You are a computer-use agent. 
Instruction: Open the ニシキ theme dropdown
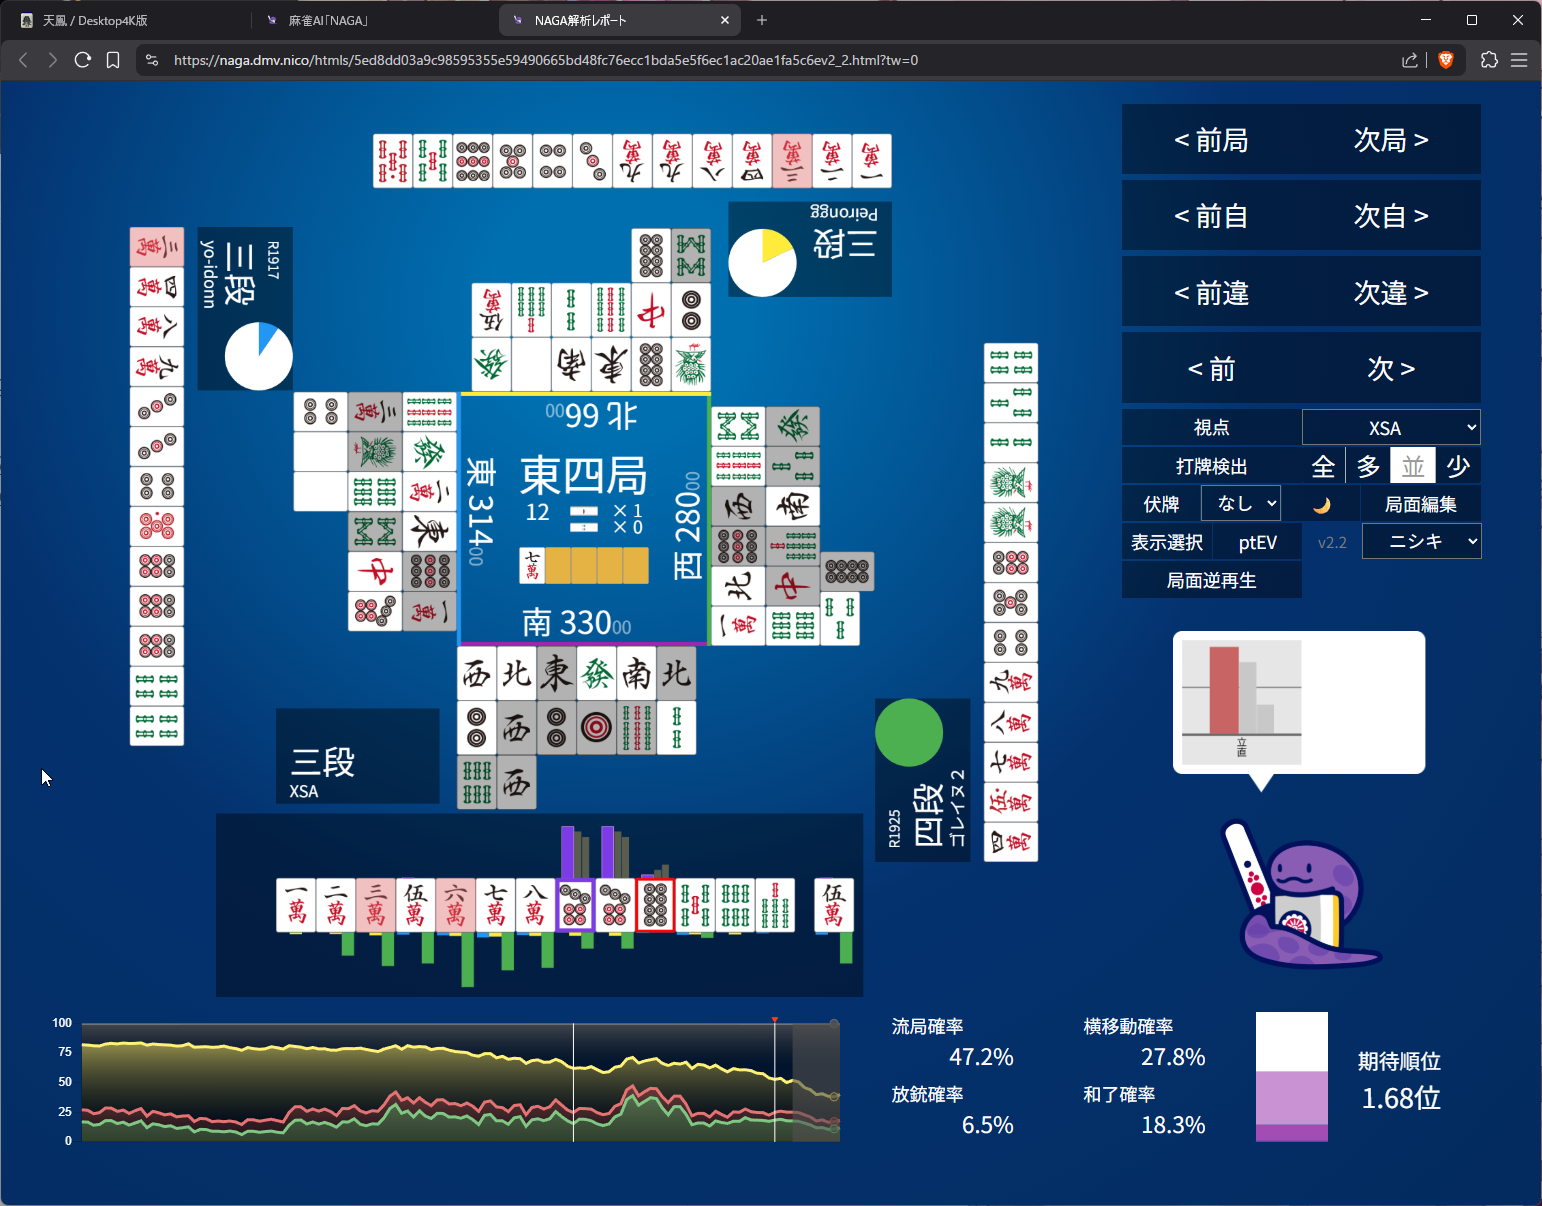tap(1421, 542)
